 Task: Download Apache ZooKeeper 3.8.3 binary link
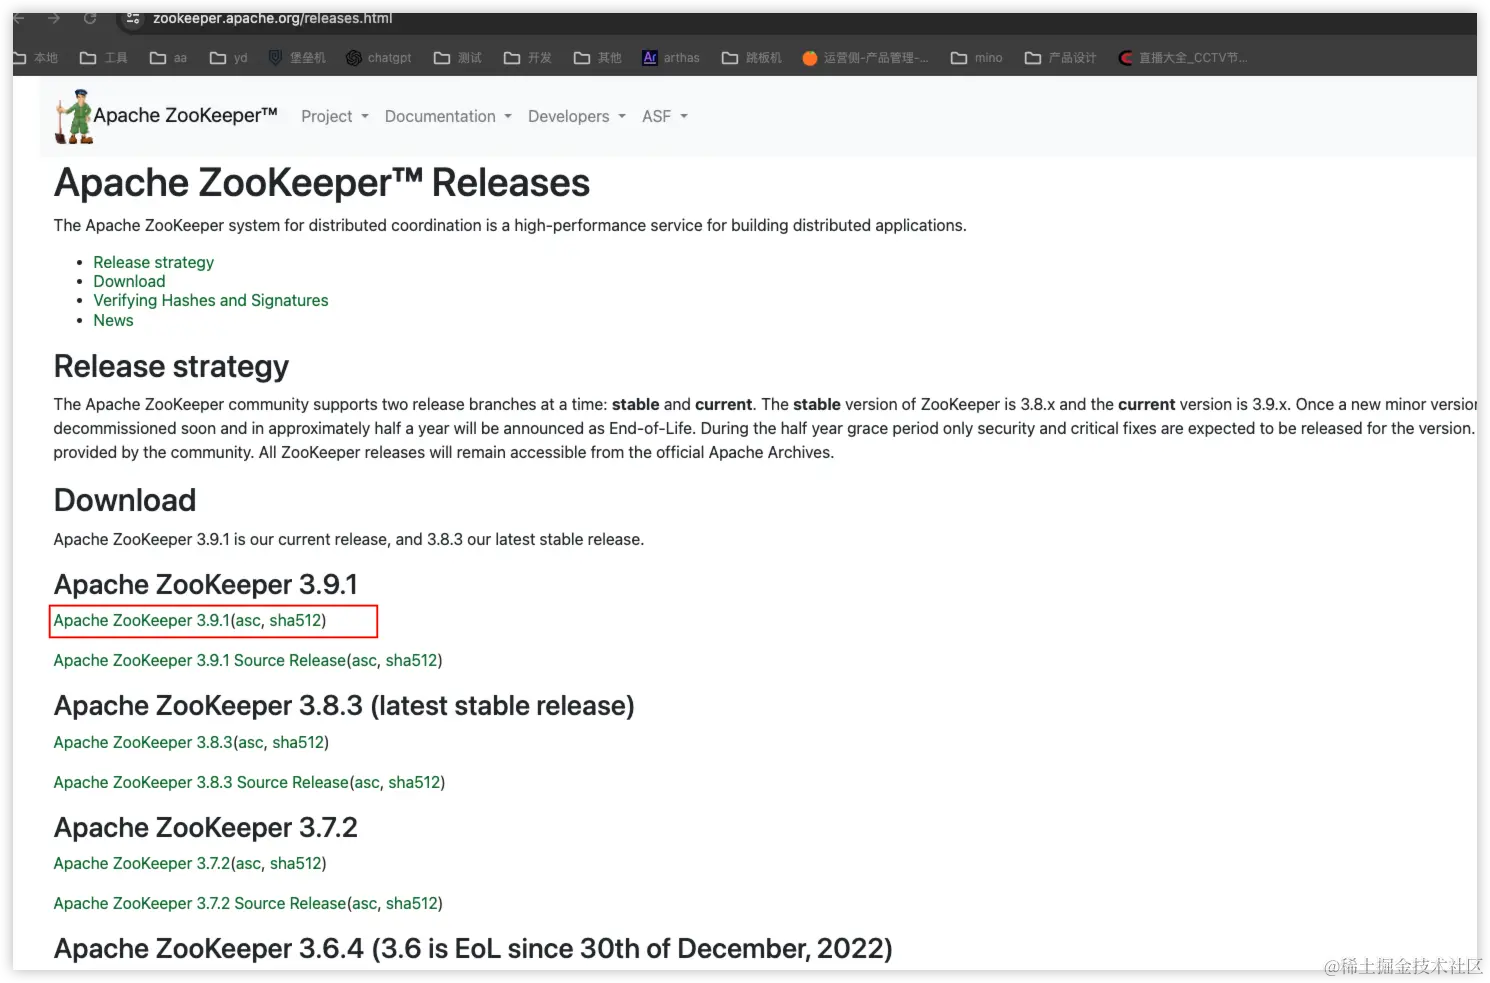(143, 743)
